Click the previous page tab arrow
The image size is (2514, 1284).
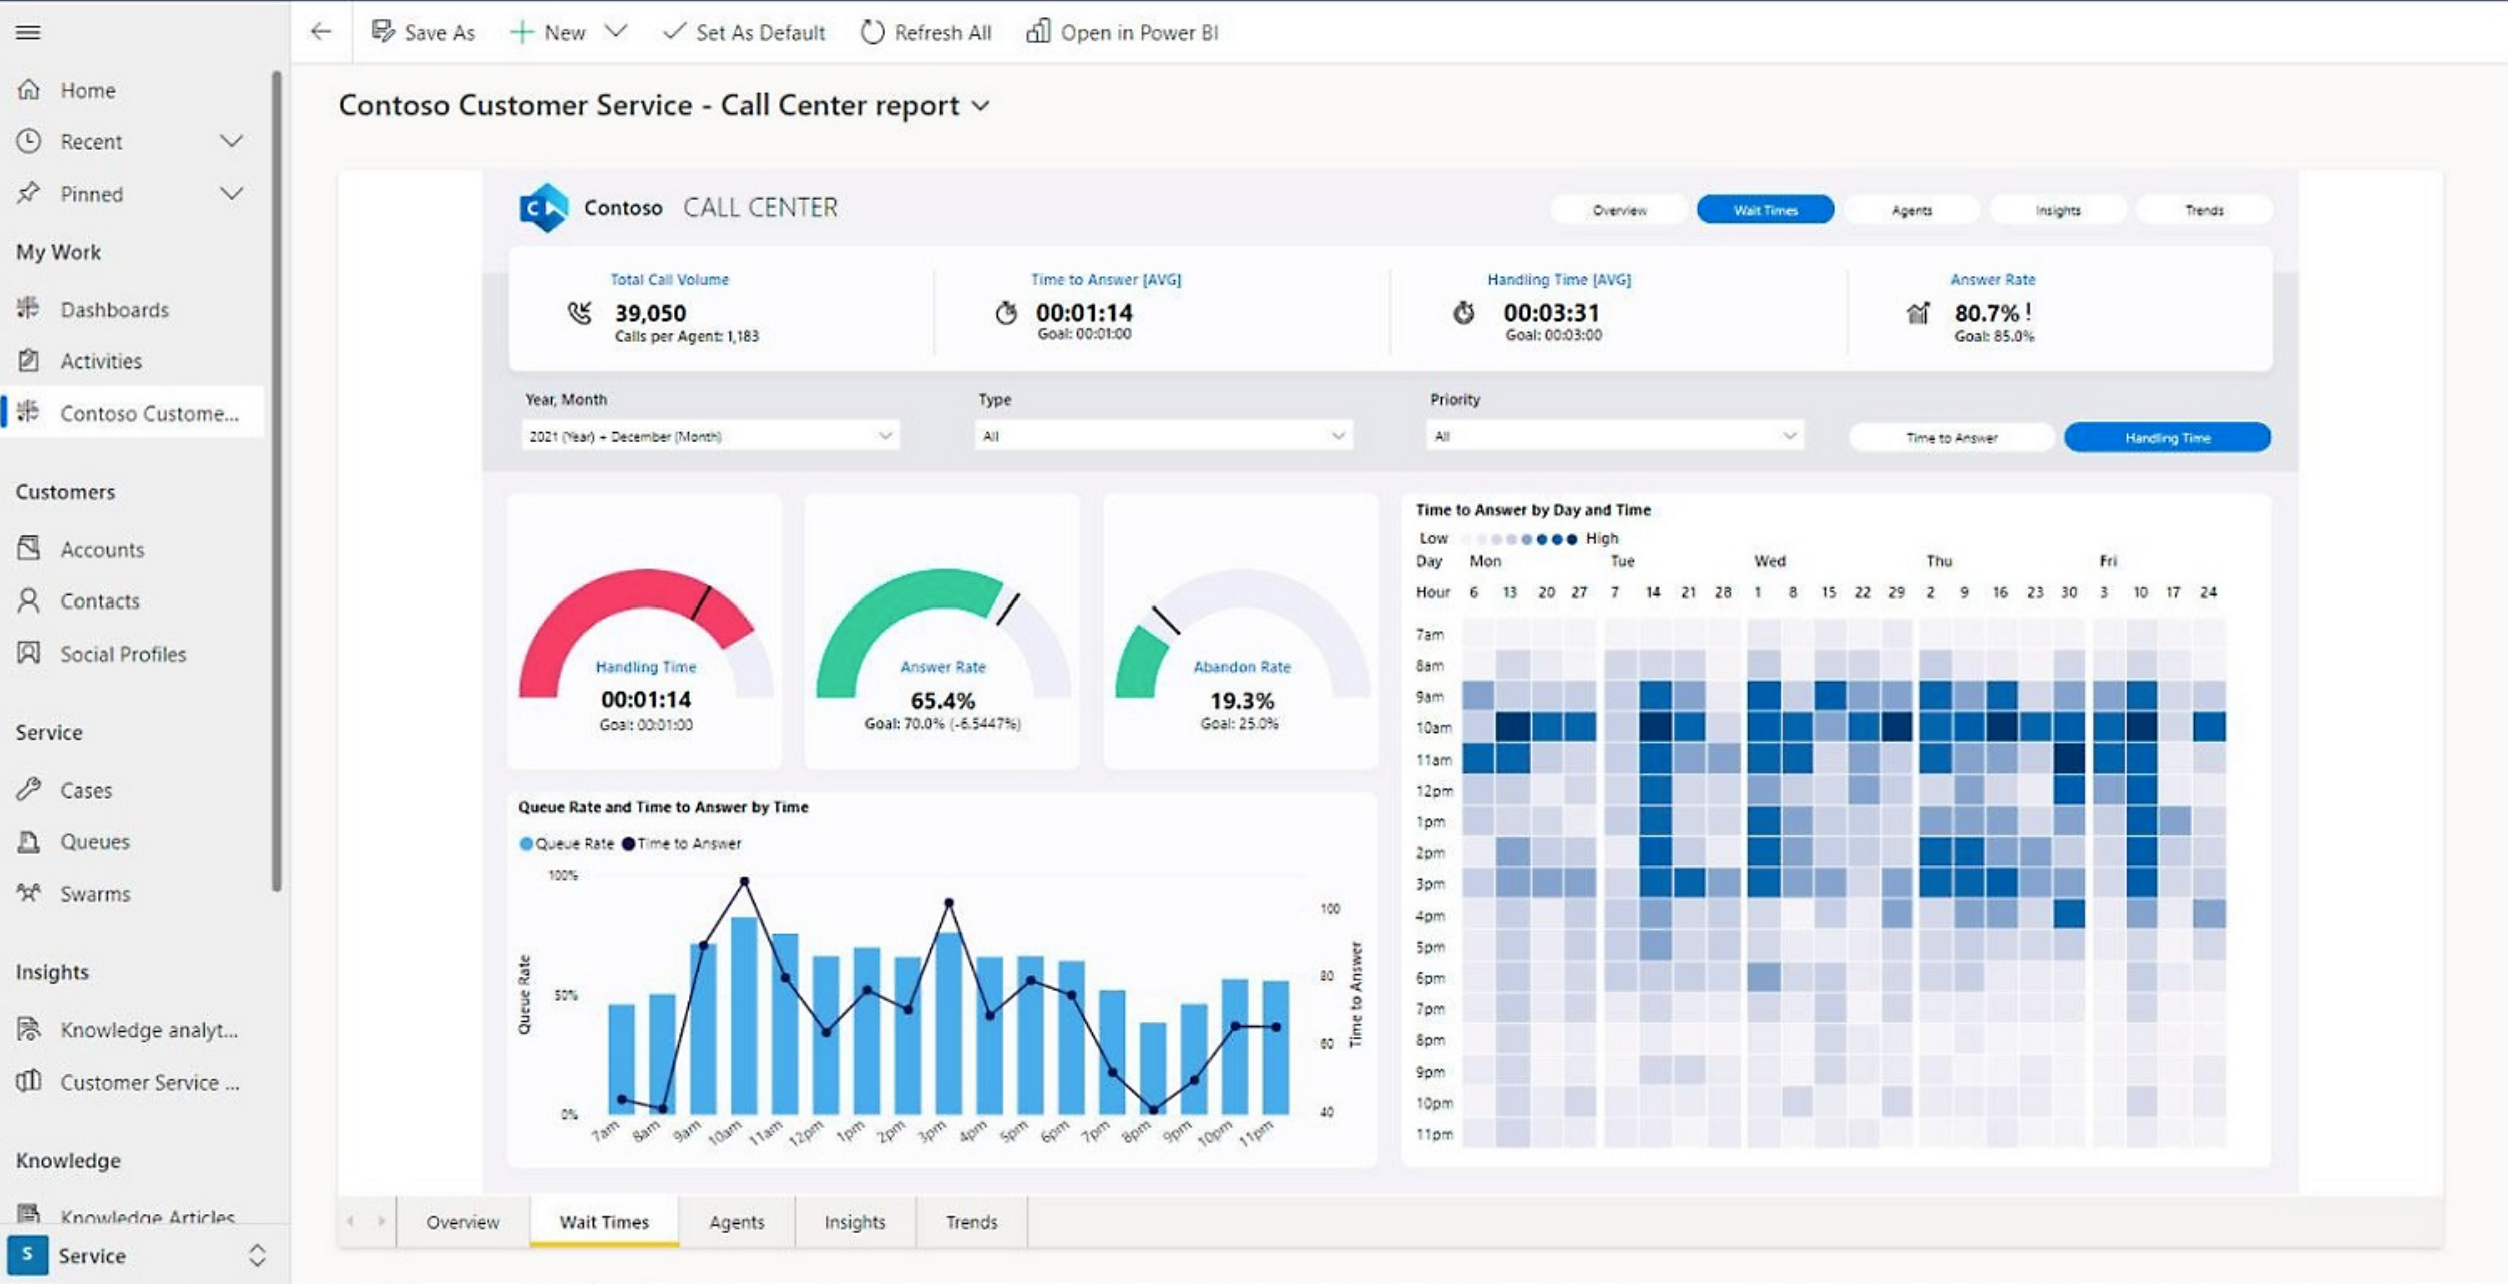point(351,1221)
